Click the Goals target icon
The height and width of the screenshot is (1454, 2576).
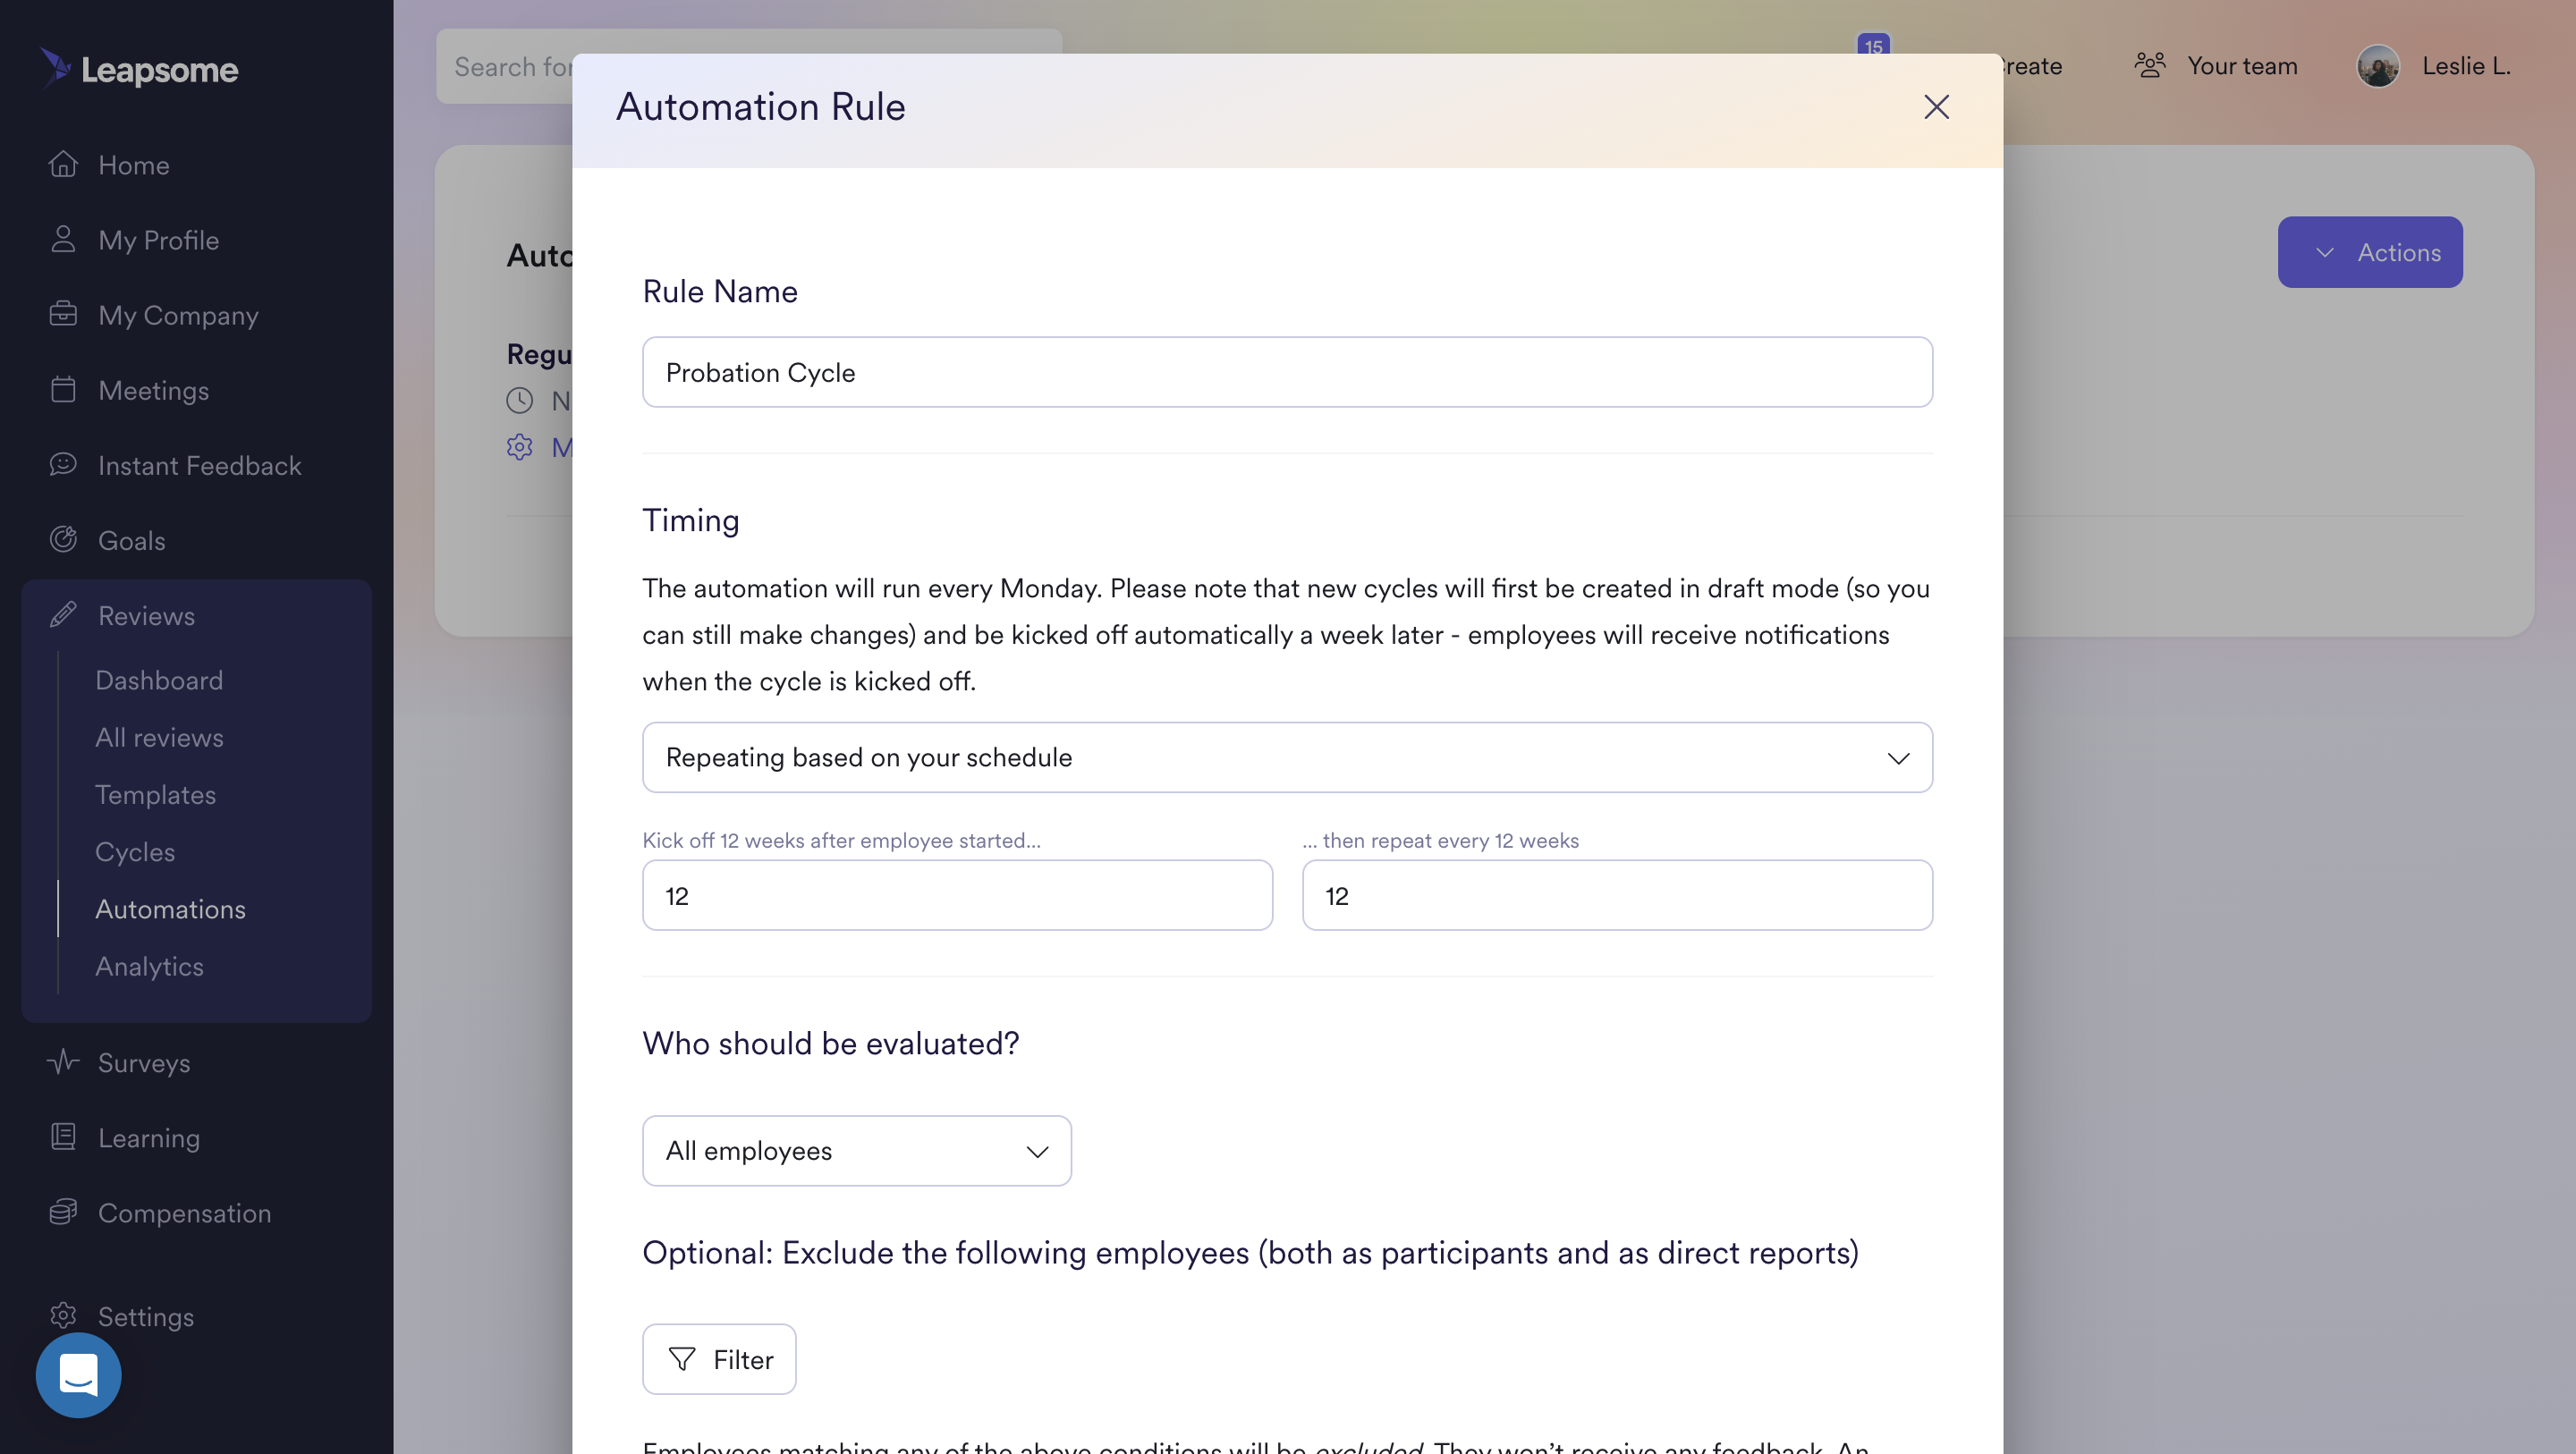pyautogui.click(x=63, y=539)
